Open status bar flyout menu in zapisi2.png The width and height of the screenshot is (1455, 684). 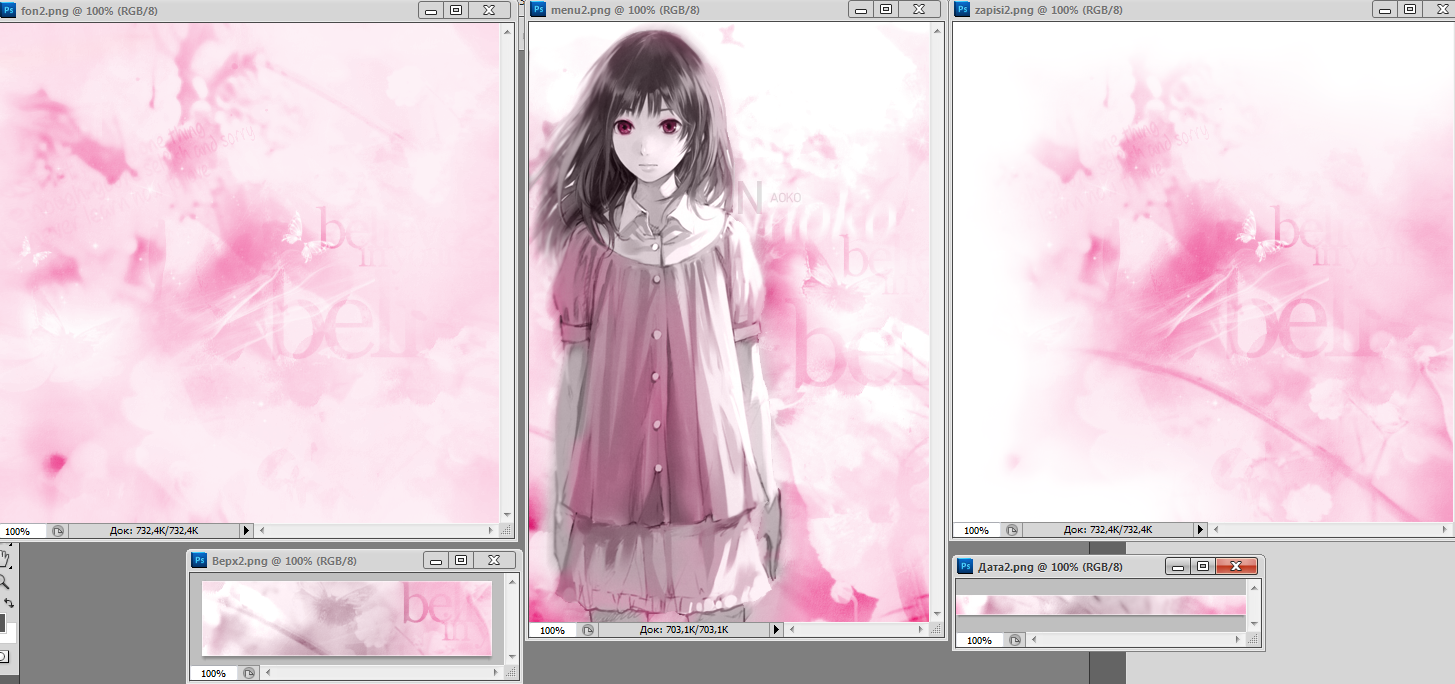click(x=1201, y=530)
